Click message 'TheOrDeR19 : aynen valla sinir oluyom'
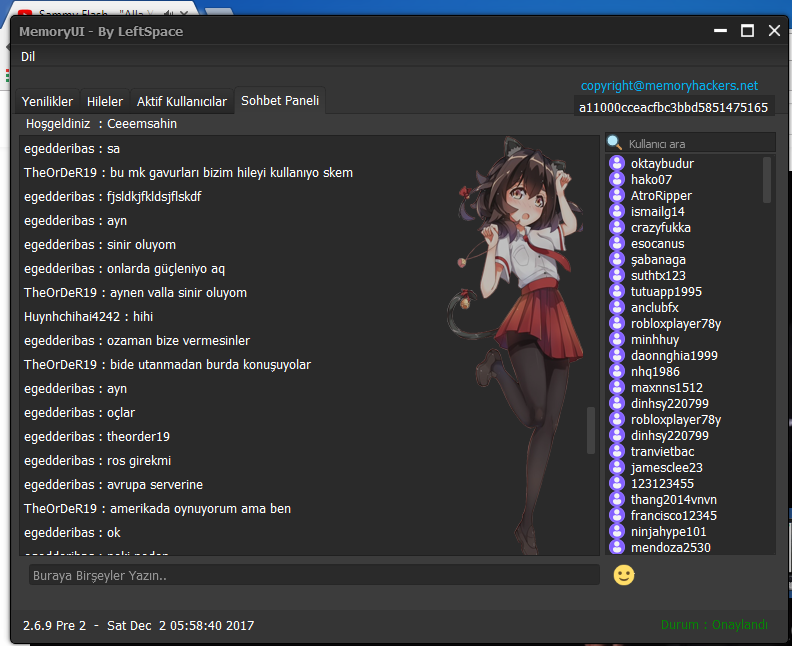Viewport: 792px width, 646px height. (135, 292)
